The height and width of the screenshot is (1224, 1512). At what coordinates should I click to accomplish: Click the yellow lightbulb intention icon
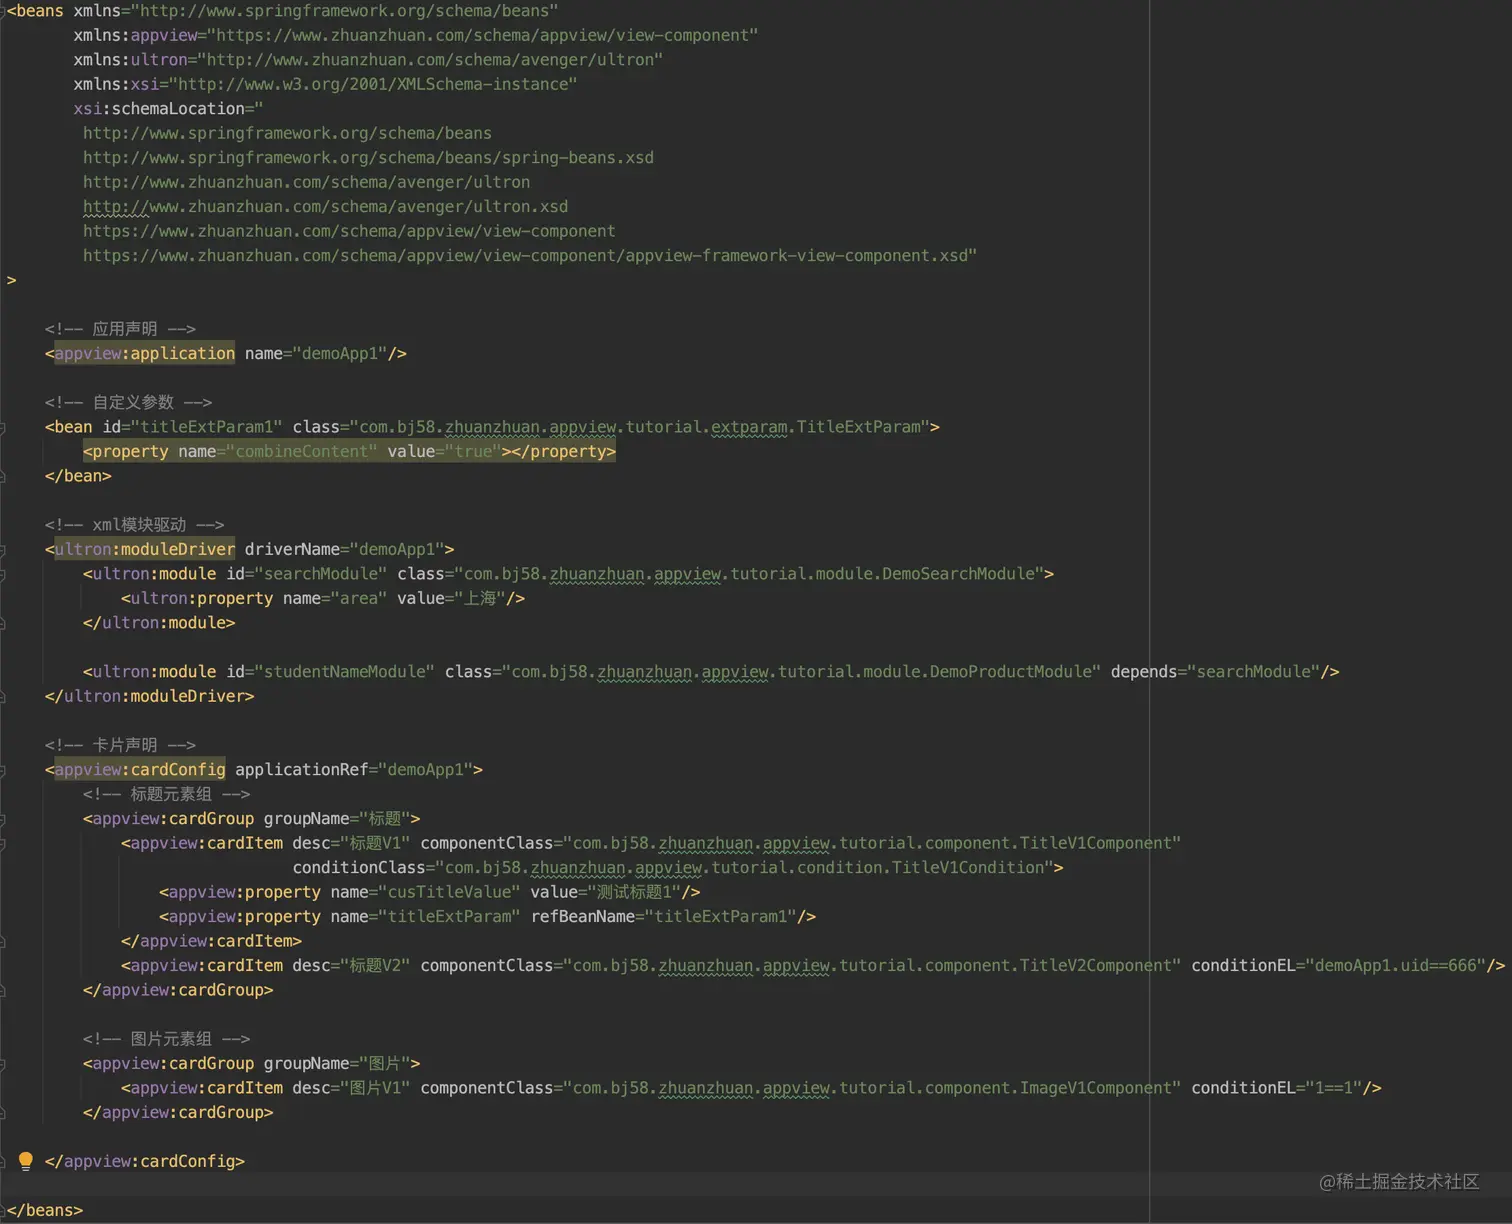[26, 1160]
